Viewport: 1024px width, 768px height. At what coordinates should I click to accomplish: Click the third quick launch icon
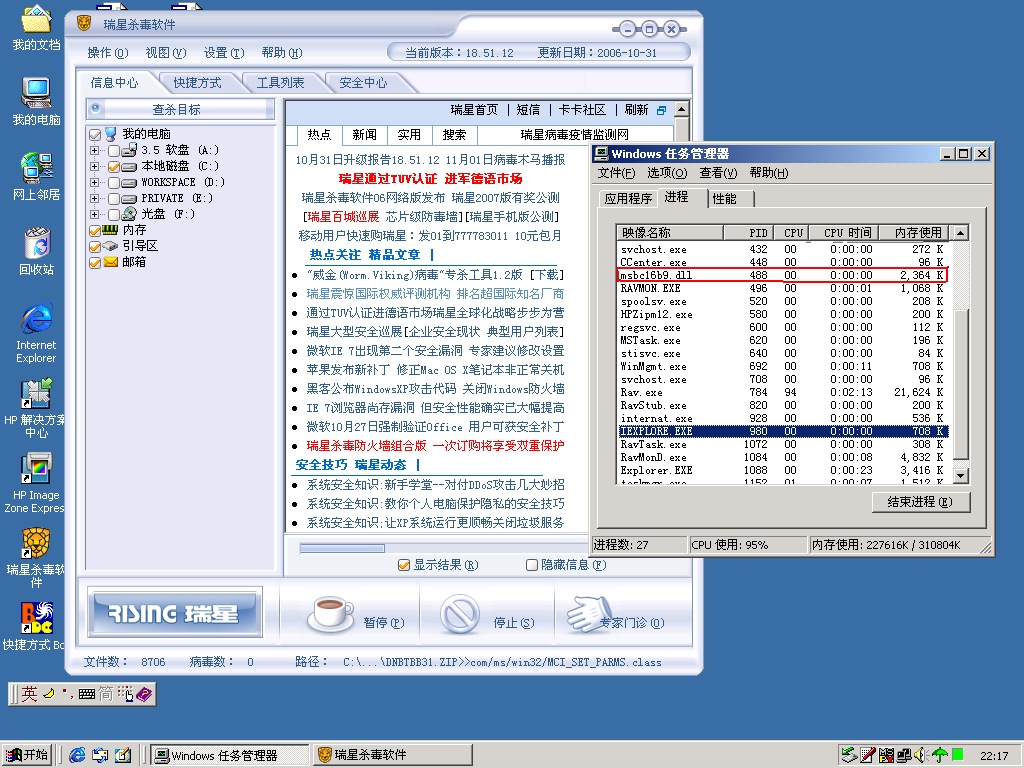click(x=123, y=755)
